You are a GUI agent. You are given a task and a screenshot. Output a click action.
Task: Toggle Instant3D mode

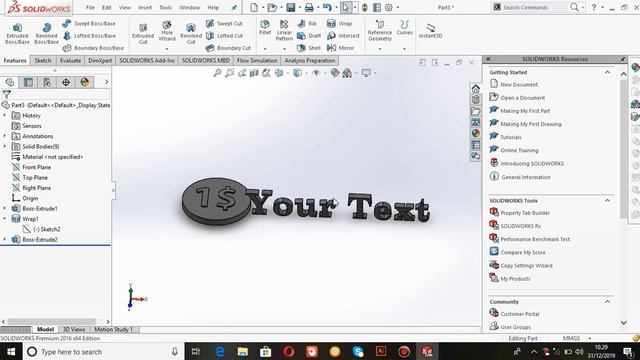coord(430,31)
